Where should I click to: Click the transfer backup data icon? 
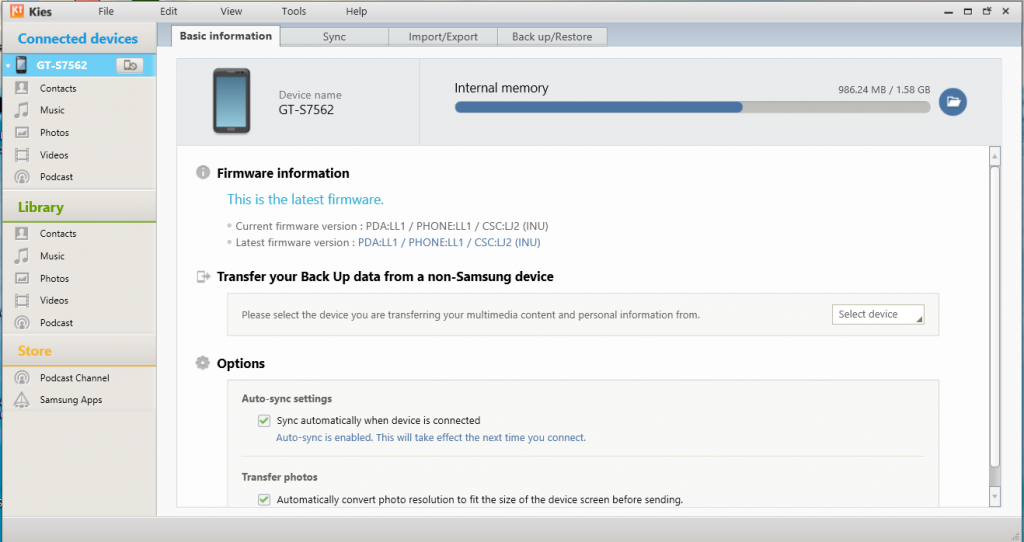[x=203, y=277]
